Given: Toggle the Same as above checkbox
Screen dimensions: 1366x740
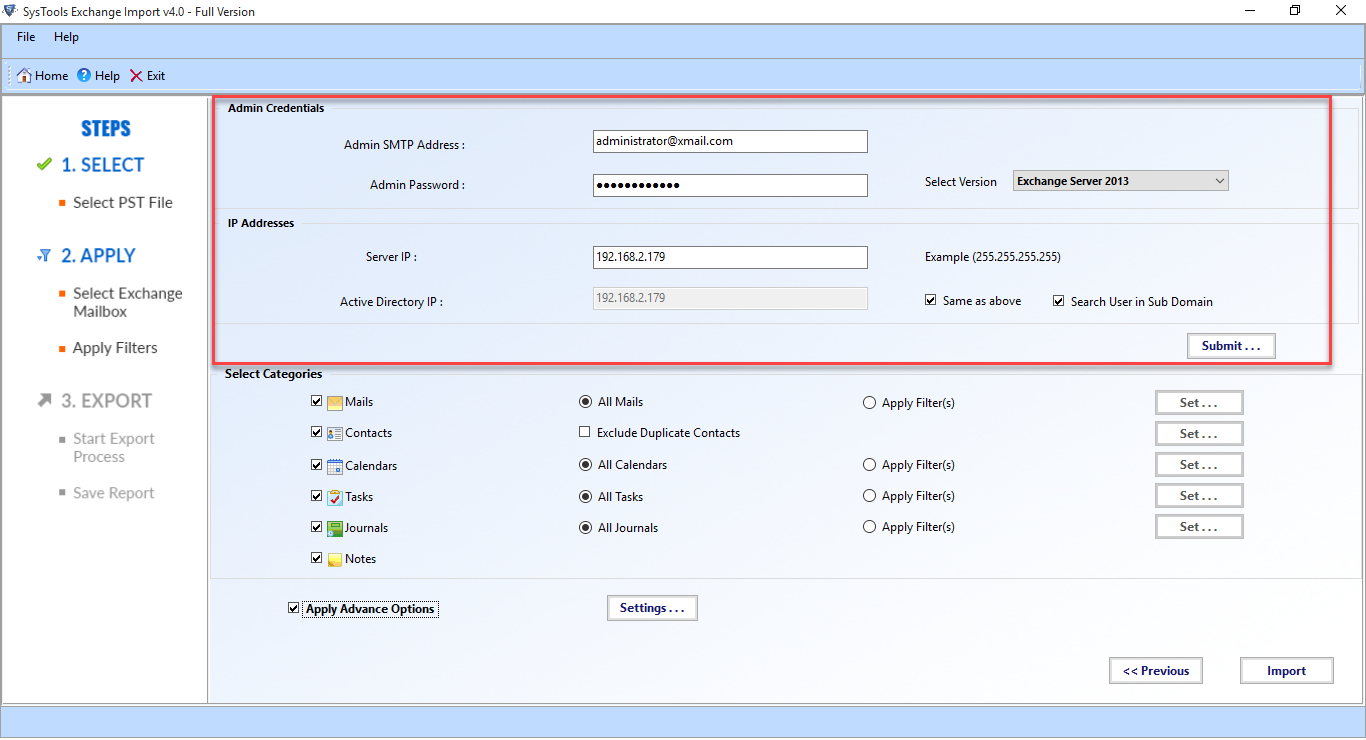Looking at the screenshot, I should 931,300.
